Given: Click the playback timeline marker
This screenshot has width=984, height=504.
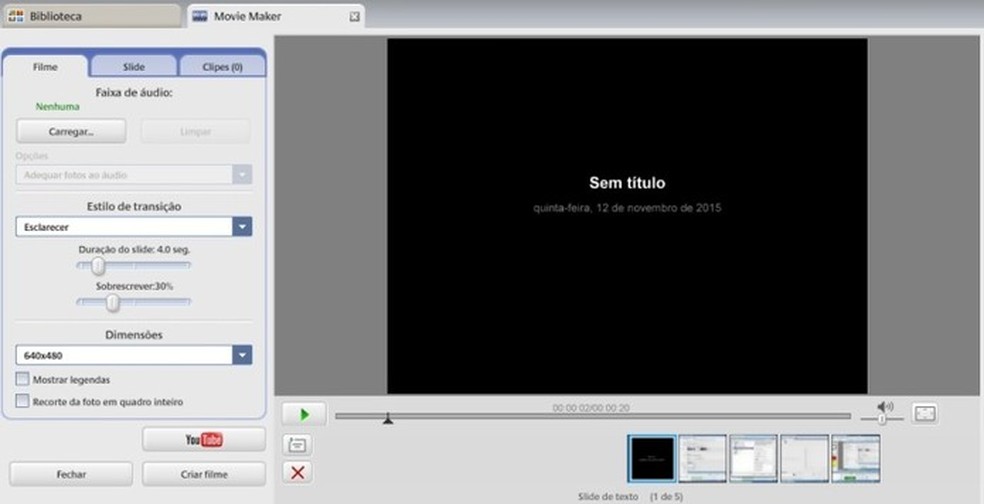Looking at the screenshot, I should coord(388,418).
